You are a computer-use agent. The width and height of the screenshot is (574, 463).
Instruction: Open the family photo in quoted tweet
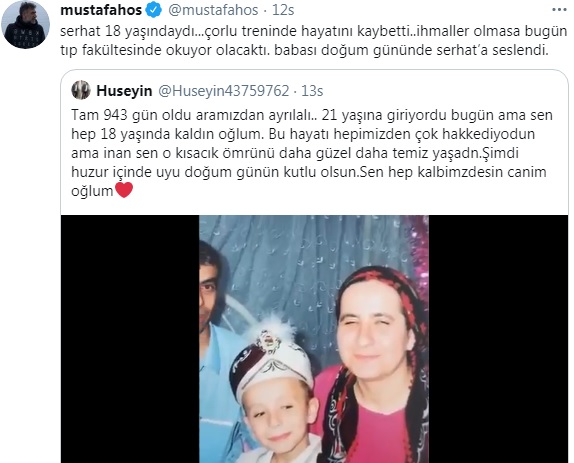pyautogui.click(x=314, y=339)
